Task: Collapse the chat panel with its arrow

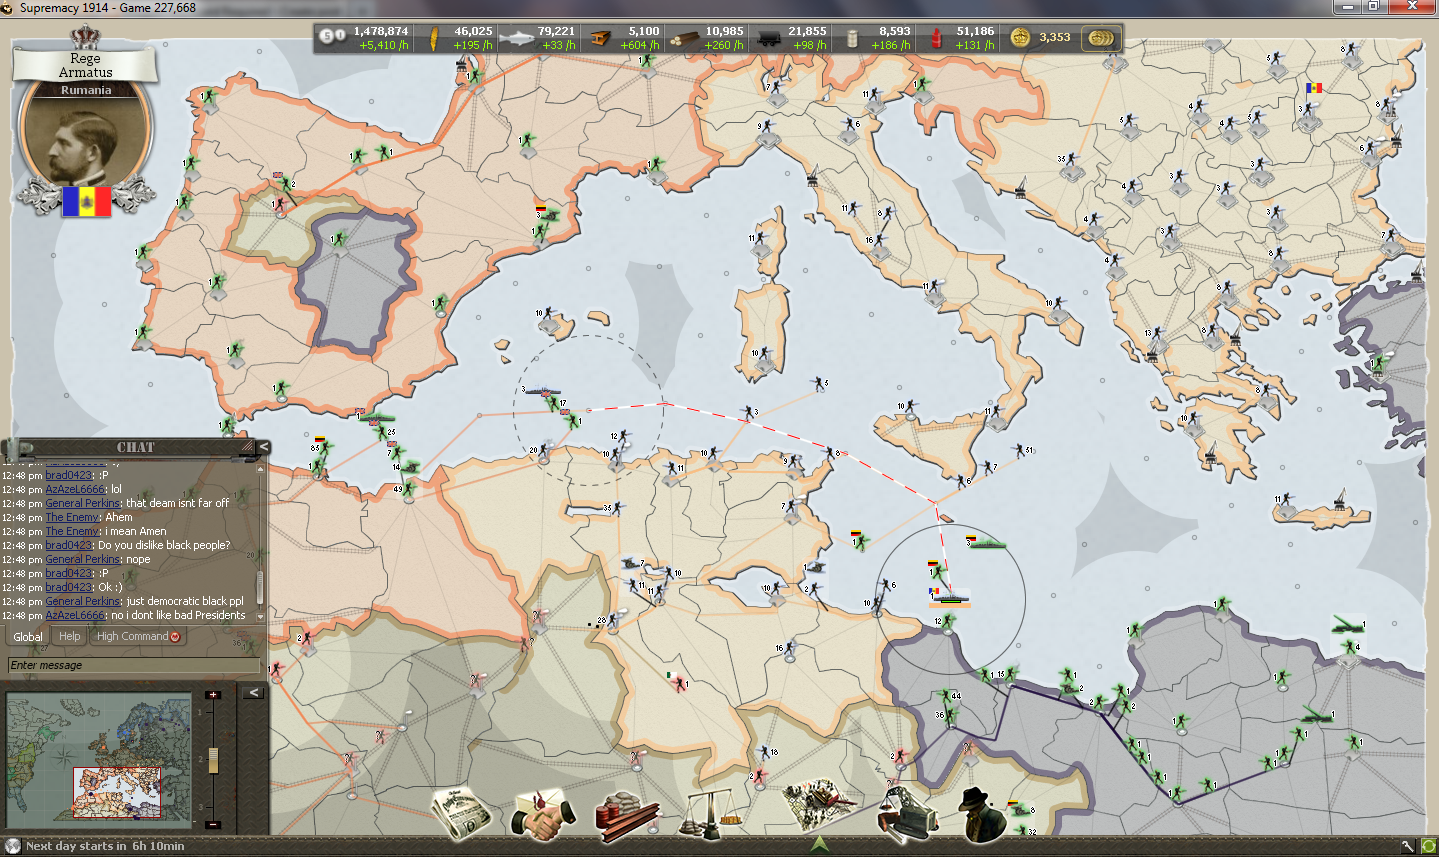Action: (264, 447)
